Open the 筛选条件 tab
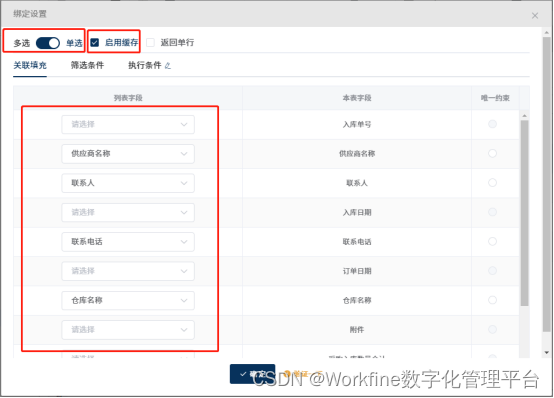The width and height of the screenshot is (554, 398). tap(87, 65)
